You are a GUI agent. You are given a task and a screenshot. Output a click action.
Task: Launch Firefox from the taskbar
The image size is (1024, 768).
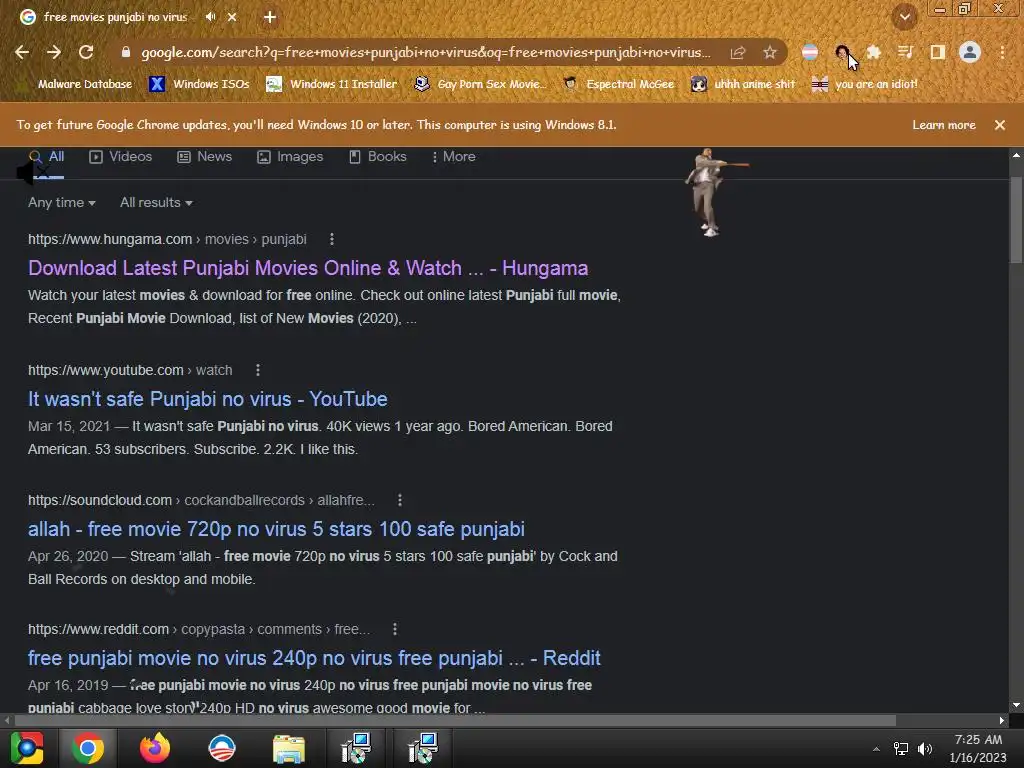point(155,748)
